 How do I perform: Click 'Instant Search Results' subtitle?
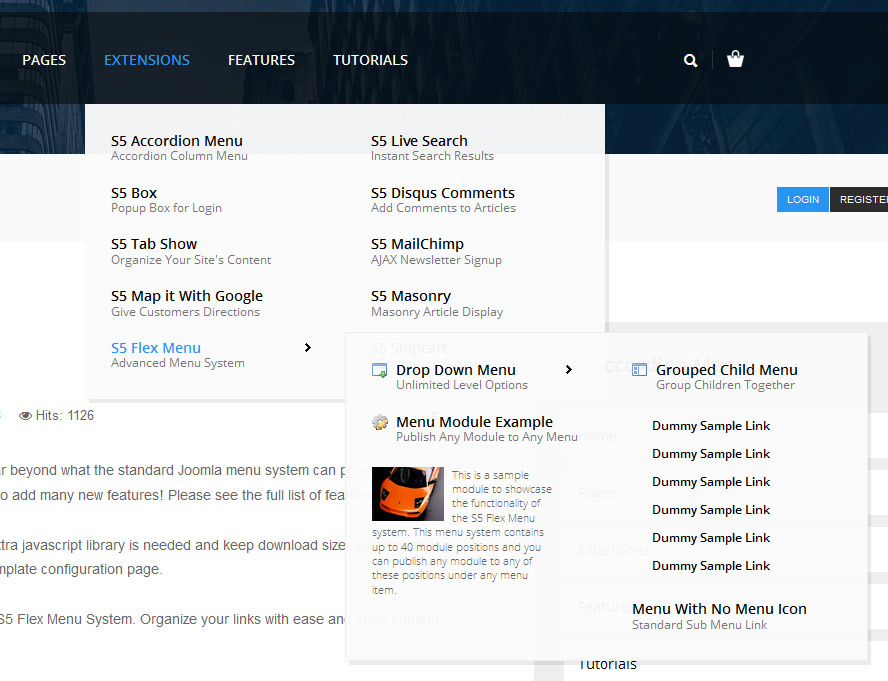coord(432,156)
